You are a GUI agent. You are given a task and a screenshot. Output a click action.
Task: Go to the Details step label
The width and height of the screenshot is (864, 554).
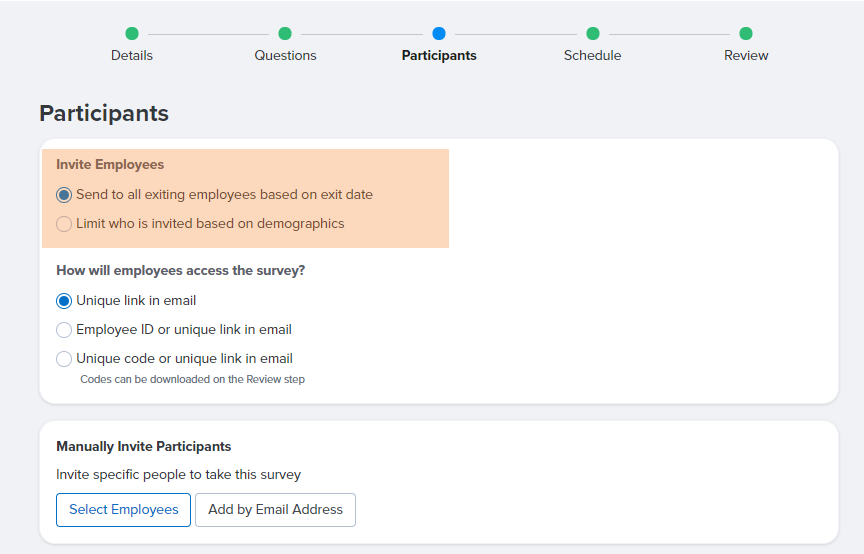(x=132, y=56)
